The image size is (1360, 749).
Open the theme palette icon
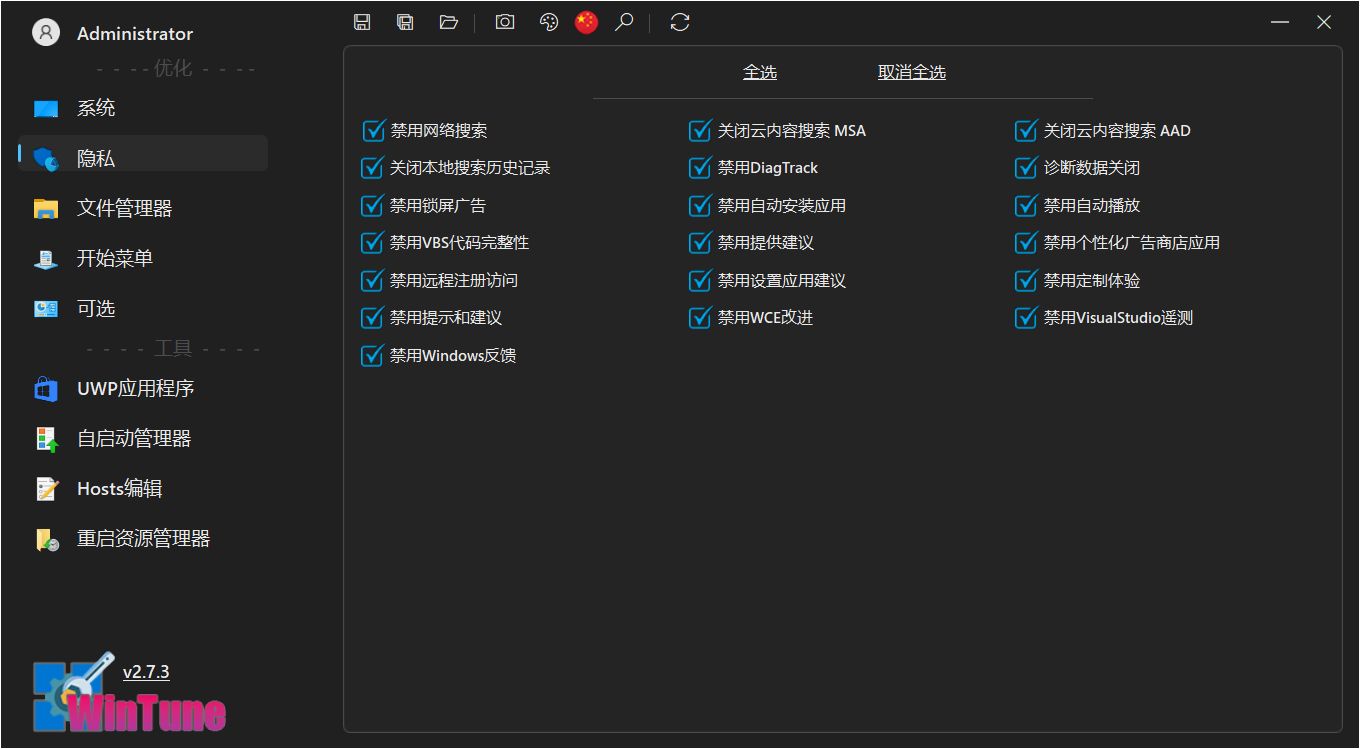pyautogui.click(x=548, y=22)
